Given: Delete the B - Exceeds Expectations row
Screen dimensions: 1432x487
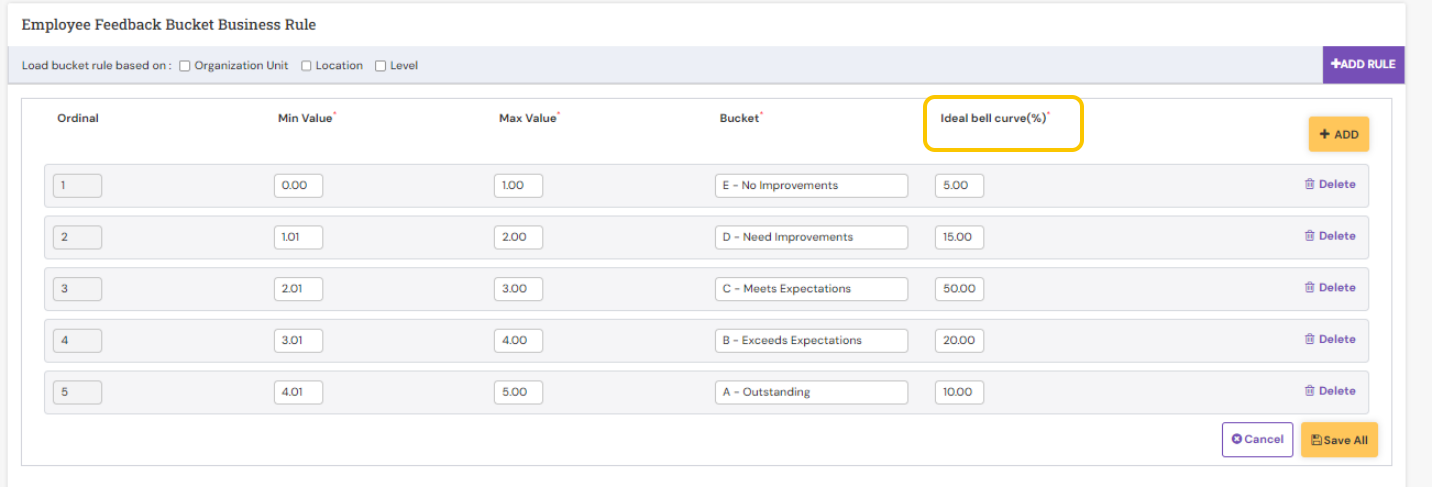Looking at the screenshot, I should (1330, 339).
